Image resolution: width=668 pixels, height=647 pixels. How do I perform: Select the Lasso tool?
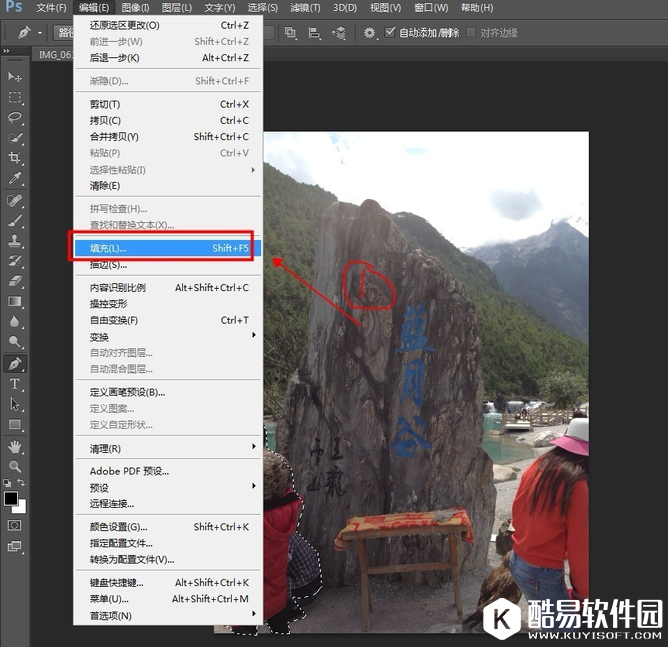(15, 117)
